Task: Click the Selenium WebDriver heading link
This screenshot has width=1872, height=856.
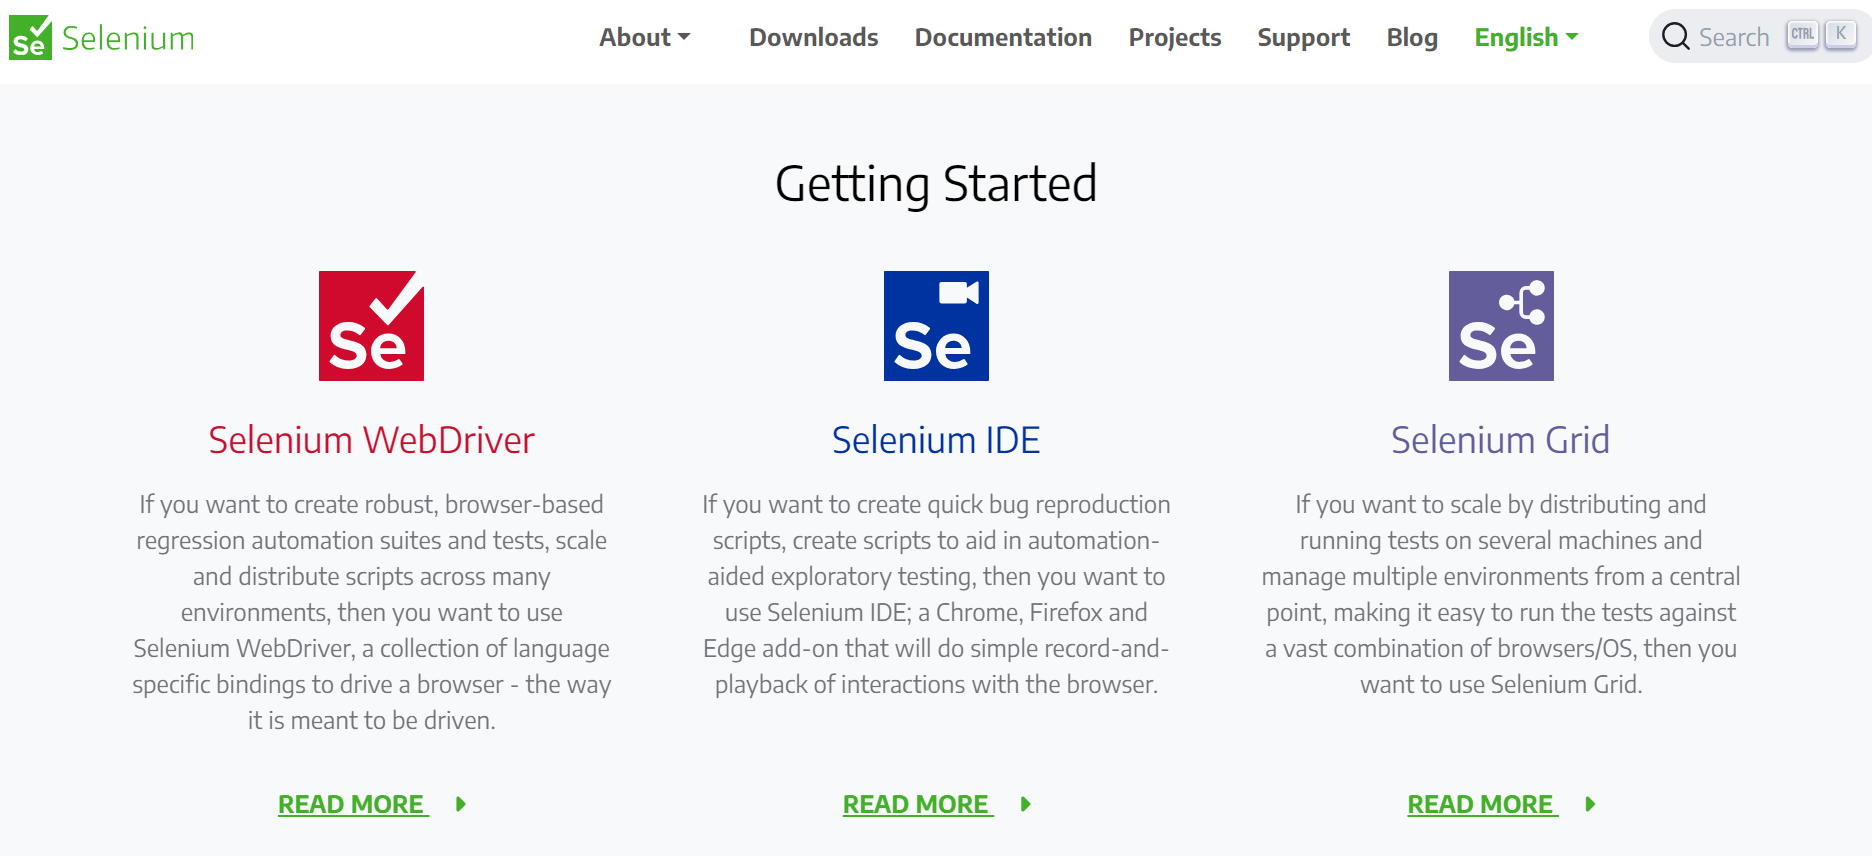Action: pos(371,439)
